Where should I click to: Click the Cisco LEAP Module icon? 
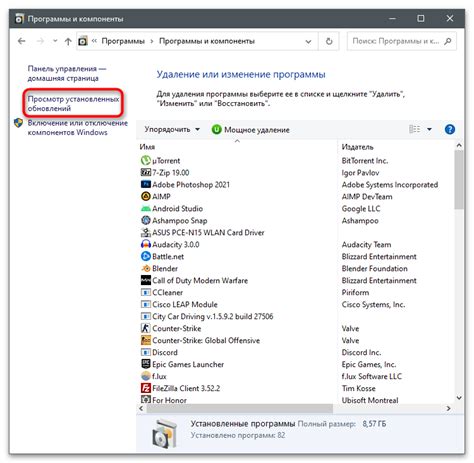pos(146,305)
